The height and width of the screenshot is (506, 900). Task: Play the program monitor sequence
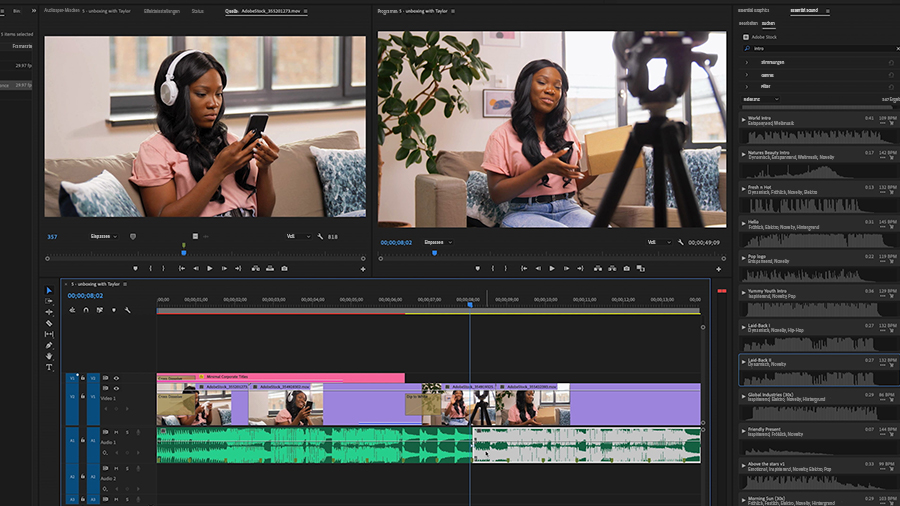click(x=552, y=268)
